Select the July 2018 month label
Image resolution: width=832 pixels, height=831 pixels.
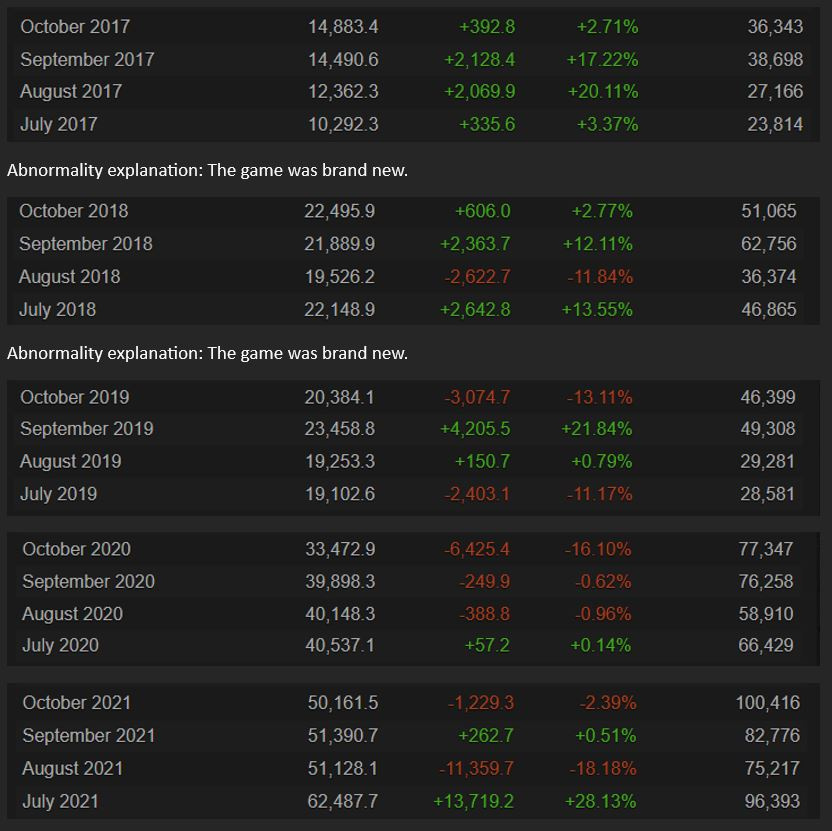tap(58, 310)
